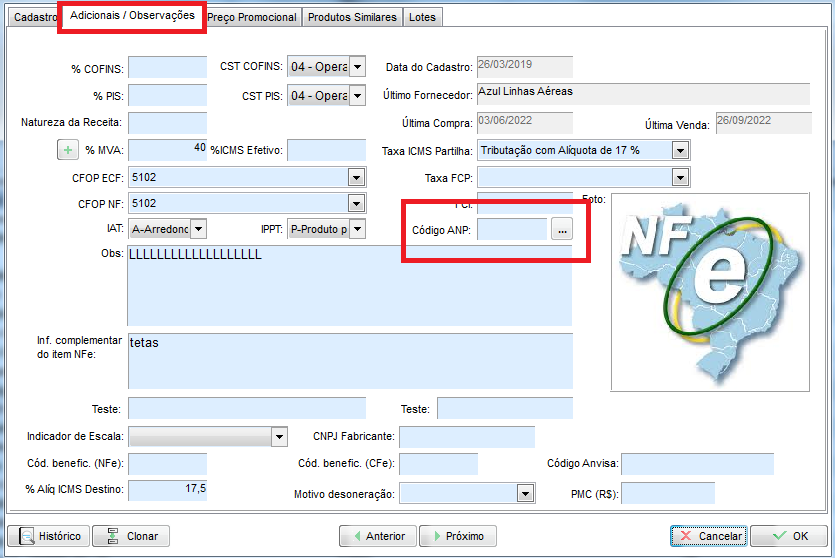Image resolution: width=835 pixels, height=558 pixels.
Task: Click the NFe product photo image
Action: coord(710,291)
